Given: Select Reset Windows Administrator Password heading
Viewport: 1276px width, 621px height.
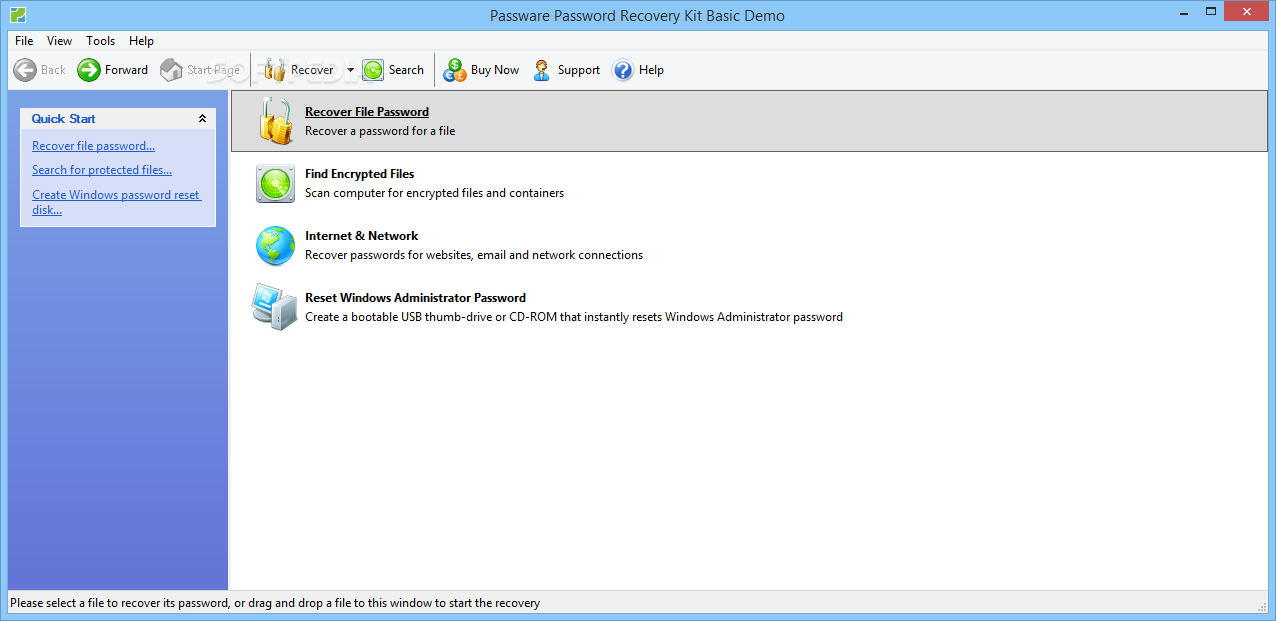Looking at the screenshot, I should [415, 298].
